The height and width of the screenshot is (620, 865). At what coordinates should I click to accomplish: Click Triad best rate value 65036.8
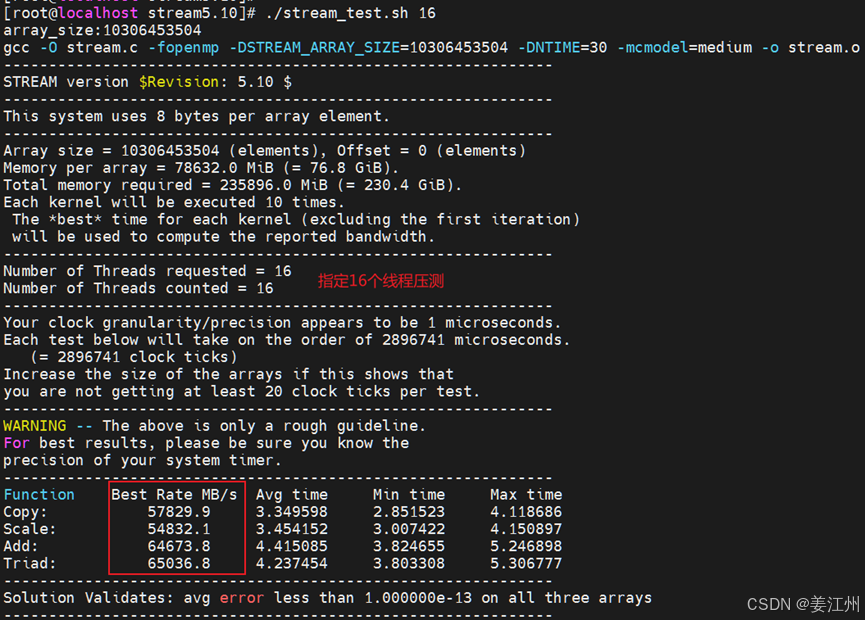[179, 563]
